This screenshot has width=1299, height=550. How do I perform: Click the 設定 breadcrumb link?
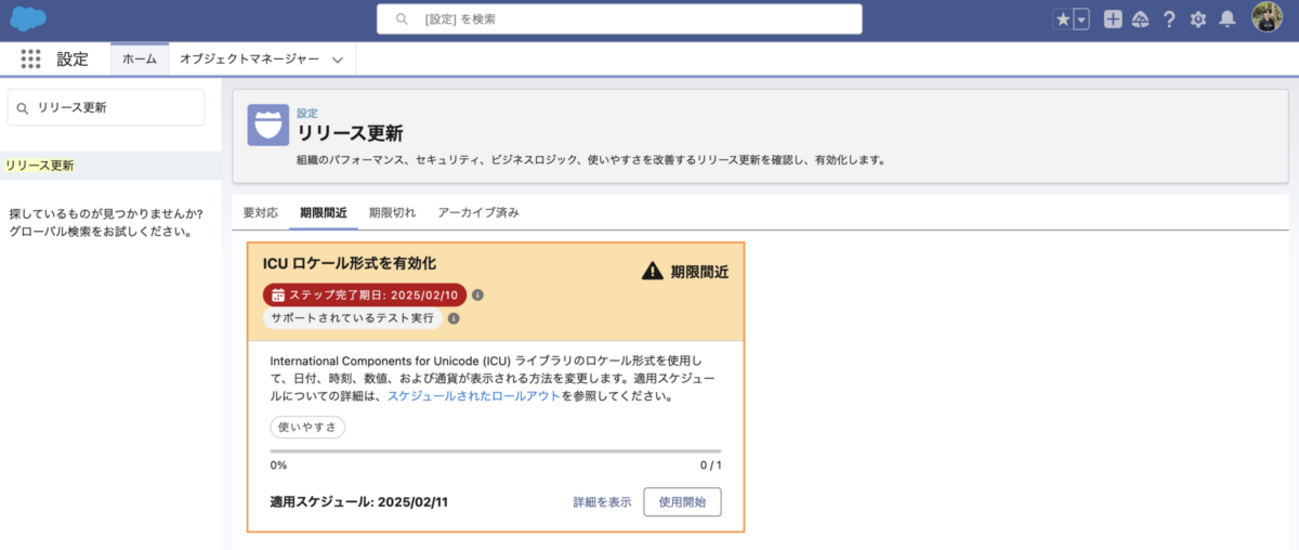click(307, 113)
